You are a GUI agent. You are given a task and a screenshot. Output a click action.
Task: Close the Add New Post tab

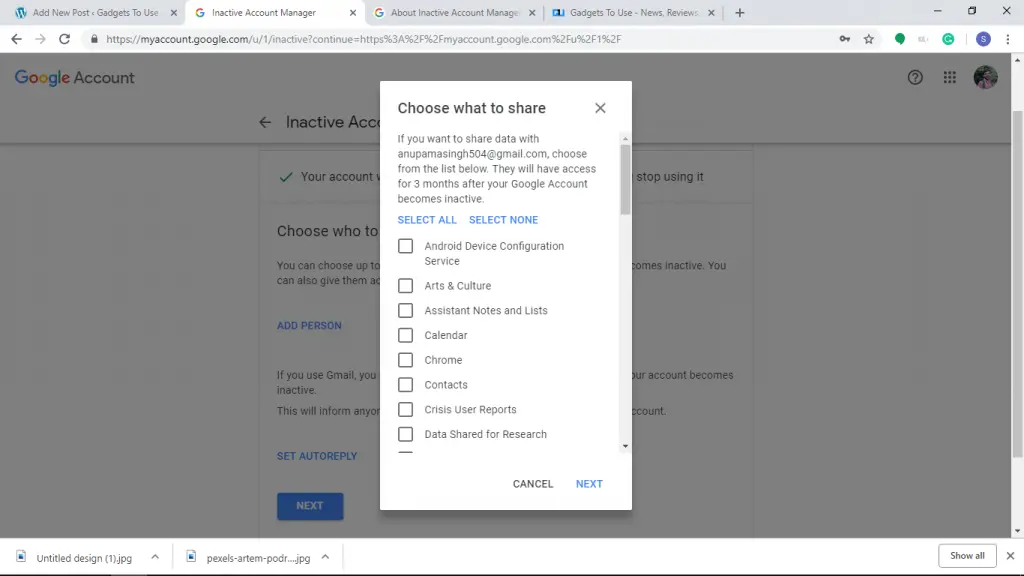[174, 12]
